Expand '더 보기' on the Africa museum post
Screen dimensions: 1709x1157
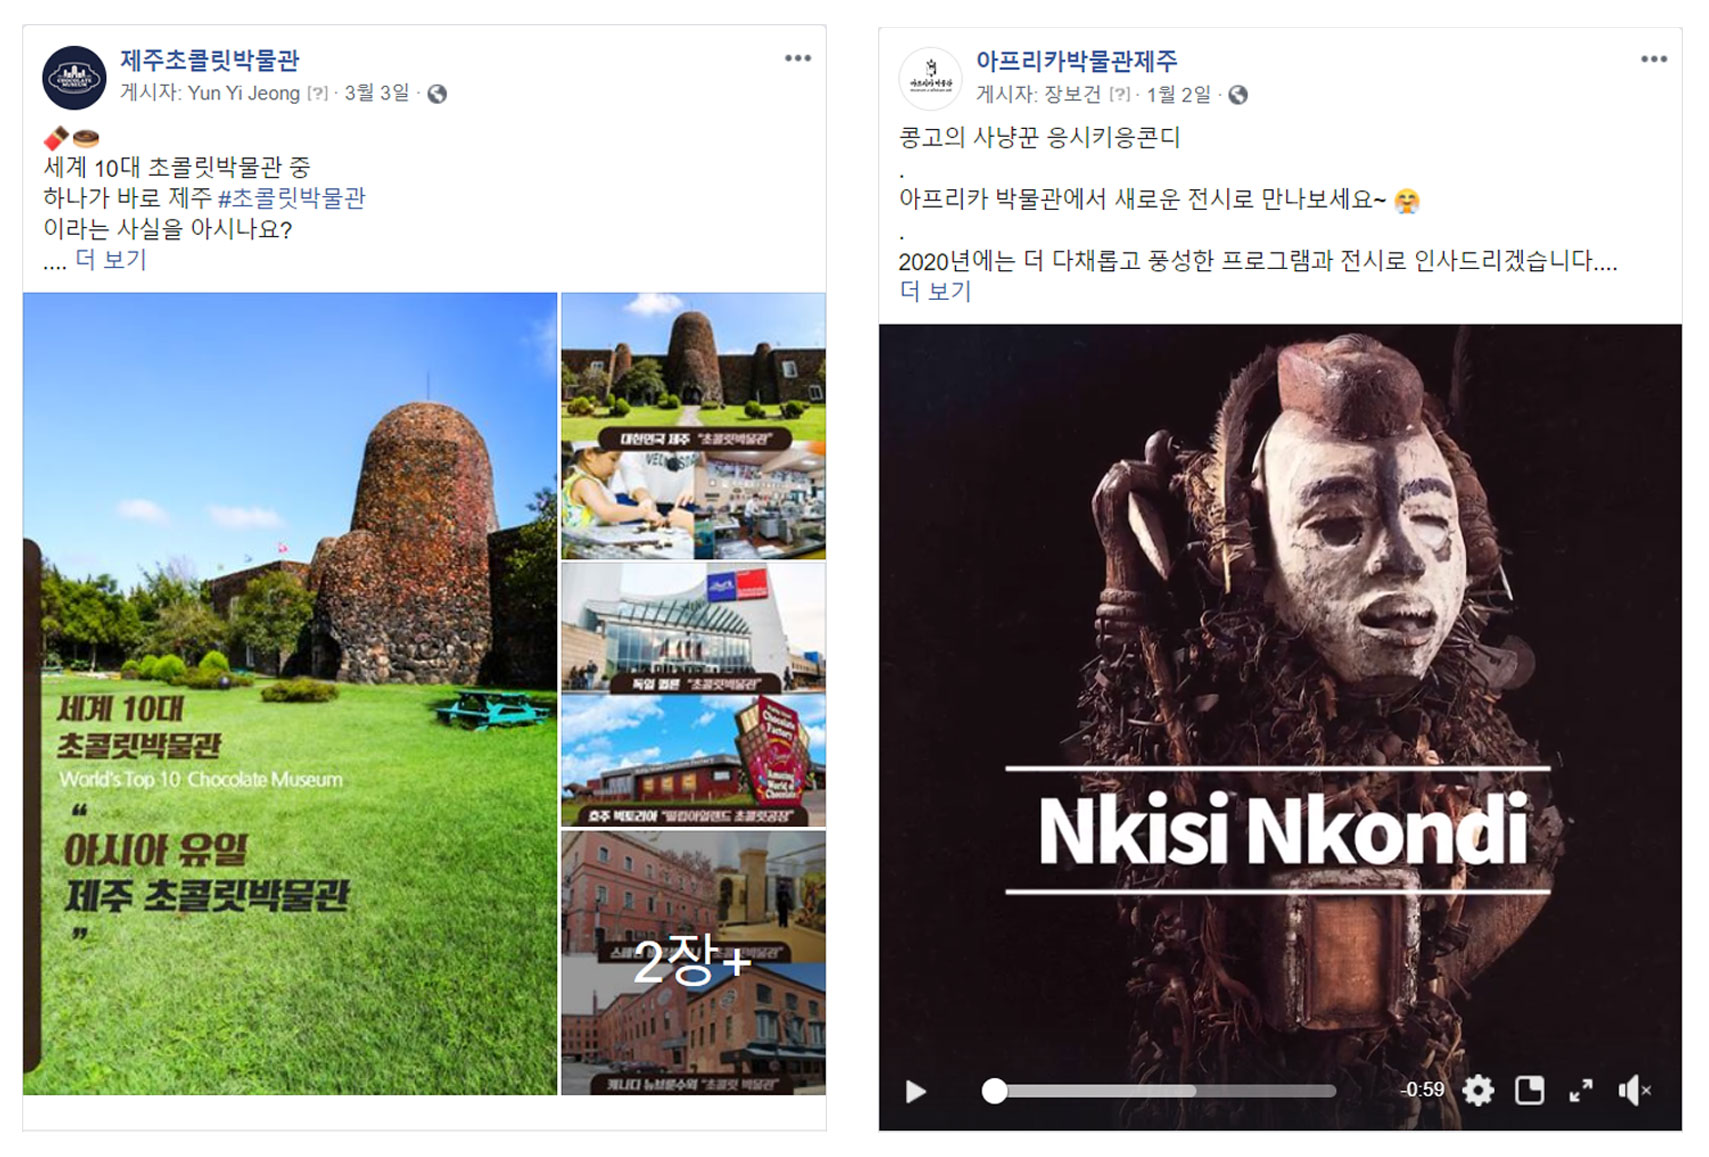(935, 291)
